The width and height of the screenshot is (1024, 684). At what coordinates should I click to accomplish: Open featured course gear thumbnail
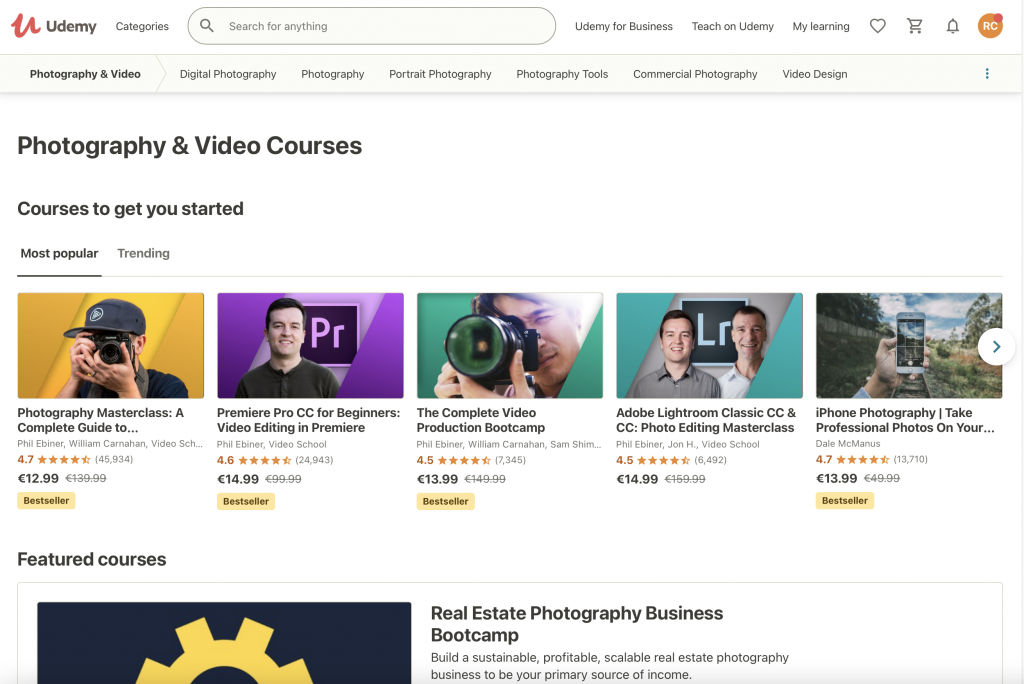coord(224,643)
